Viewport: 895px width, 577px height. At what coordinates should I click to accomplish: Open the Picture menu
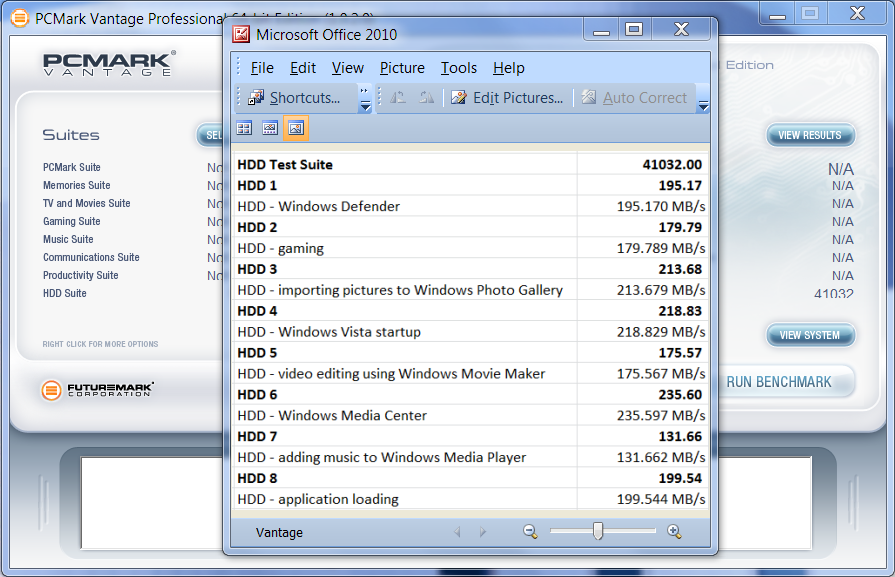click(x=402, y=68)
